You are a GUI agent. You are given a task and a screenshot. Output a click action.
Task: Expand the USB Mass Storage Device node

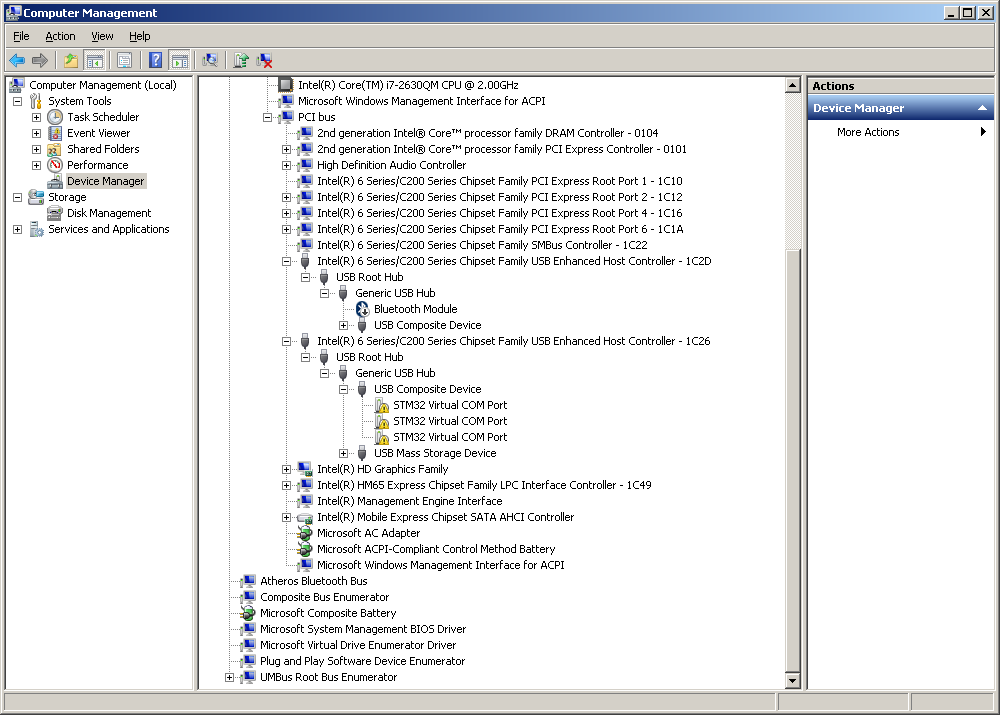tap(343, 453)
